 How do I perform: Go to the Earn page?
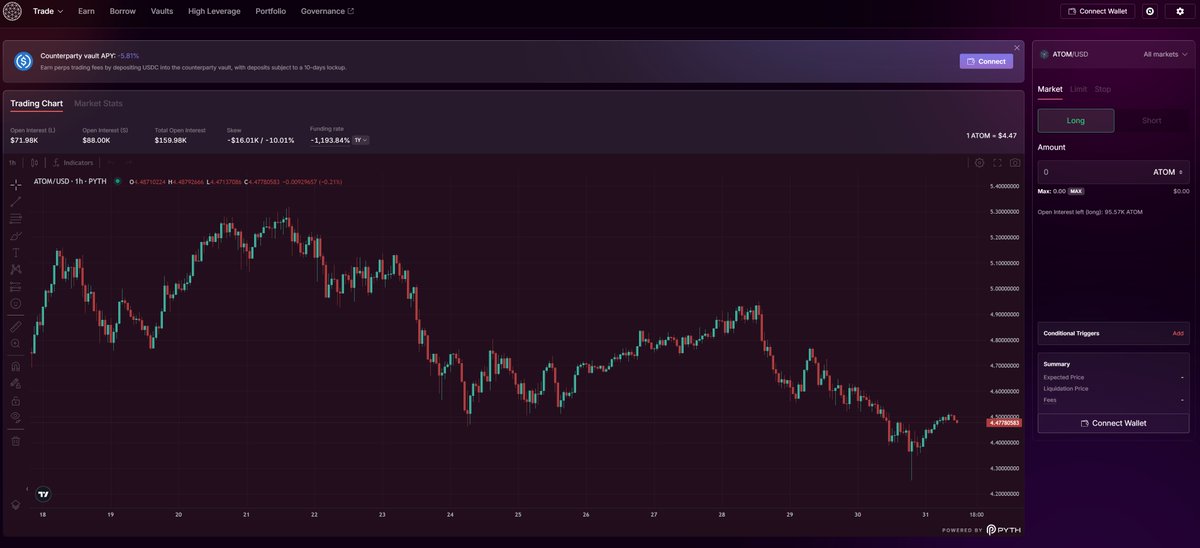[x=86, y=11]
